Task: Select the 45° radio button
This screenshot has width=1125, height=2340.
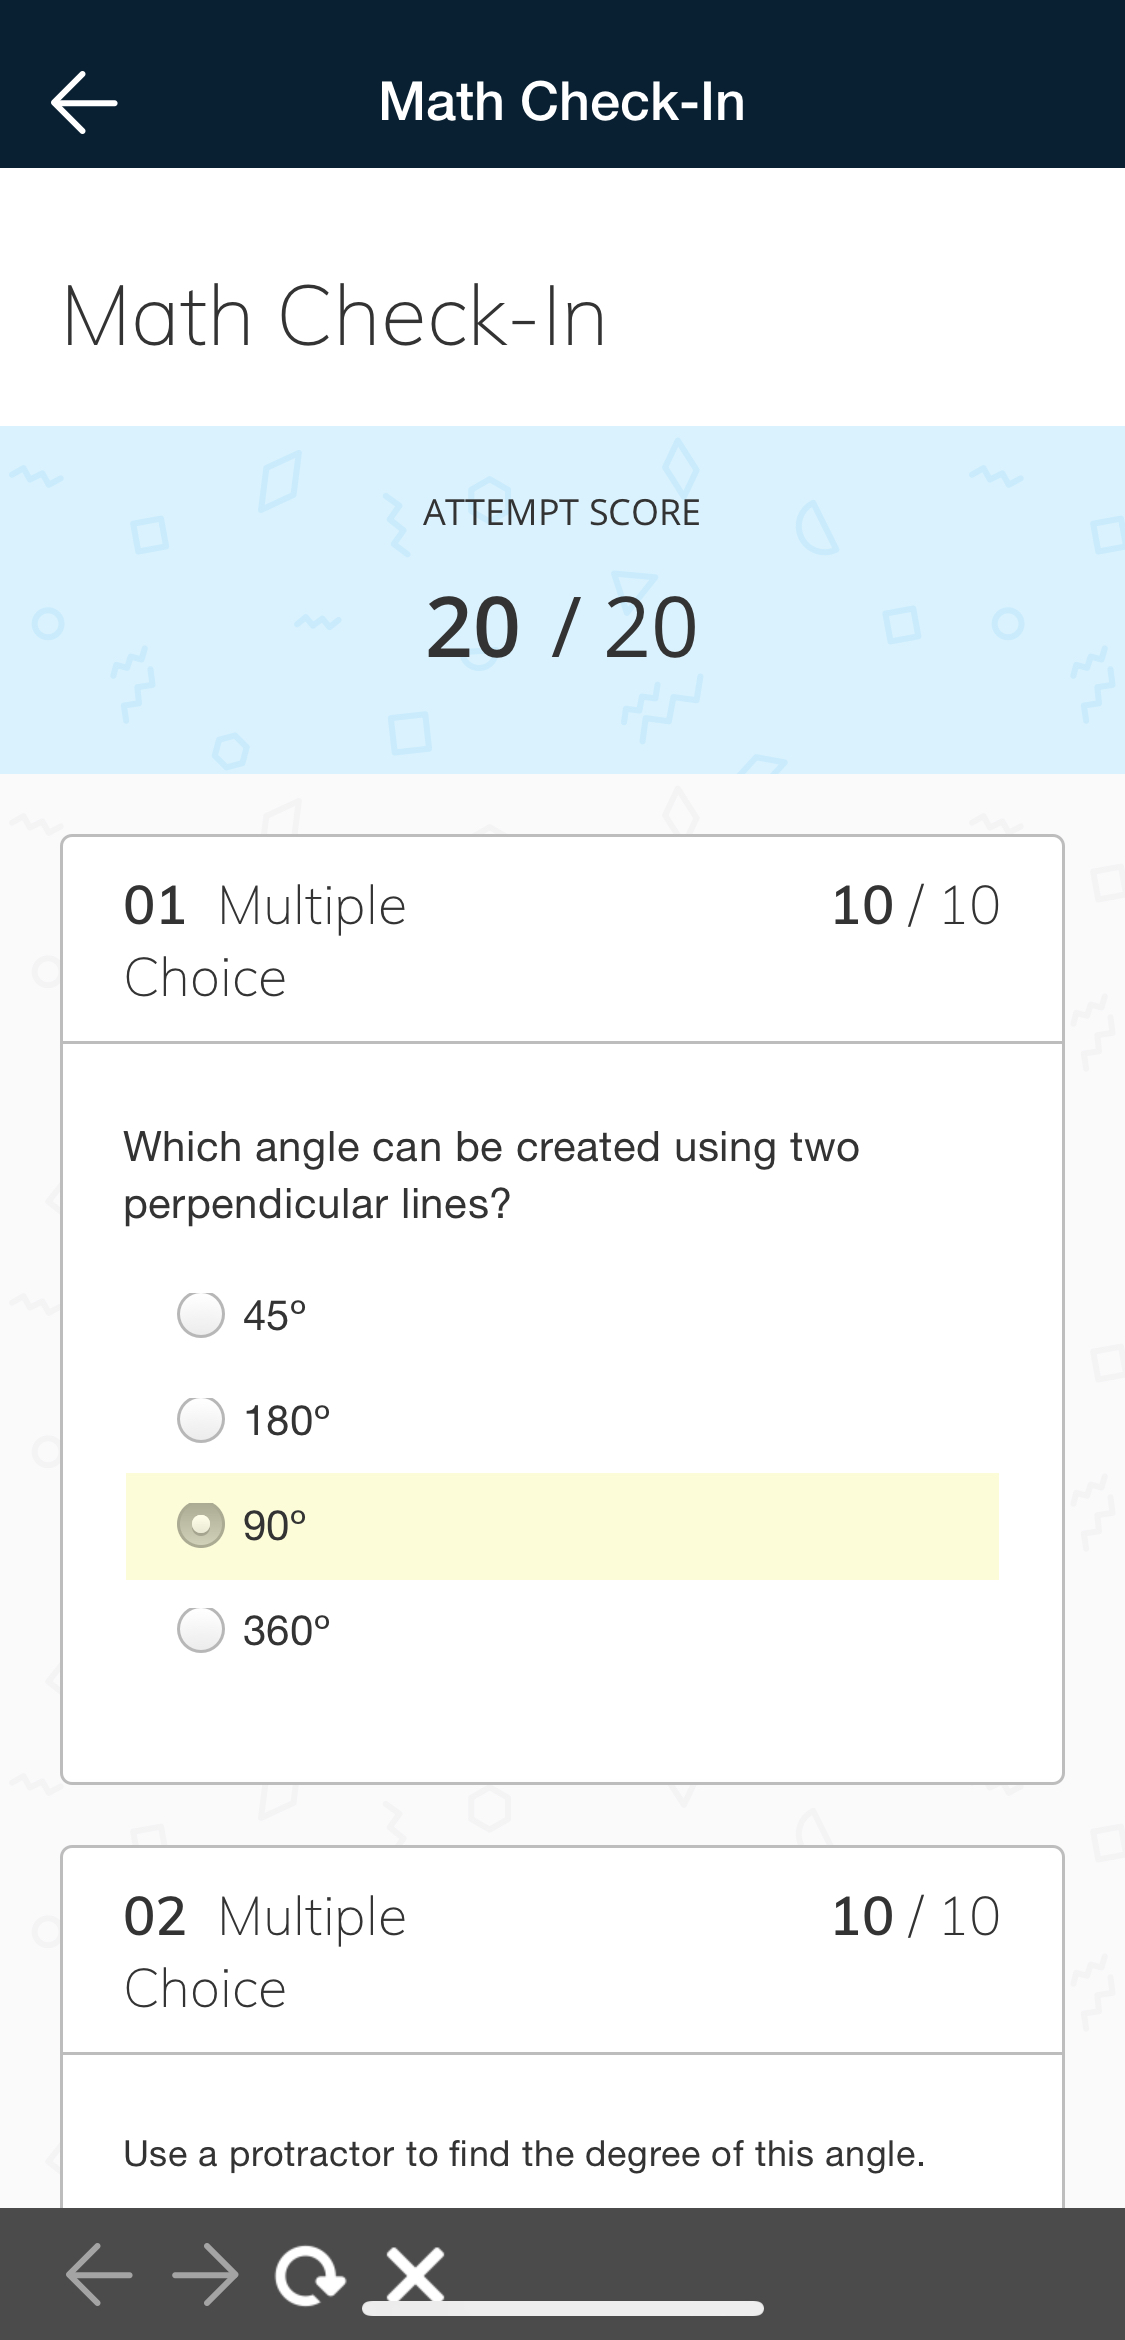Action: (201, 1315)
